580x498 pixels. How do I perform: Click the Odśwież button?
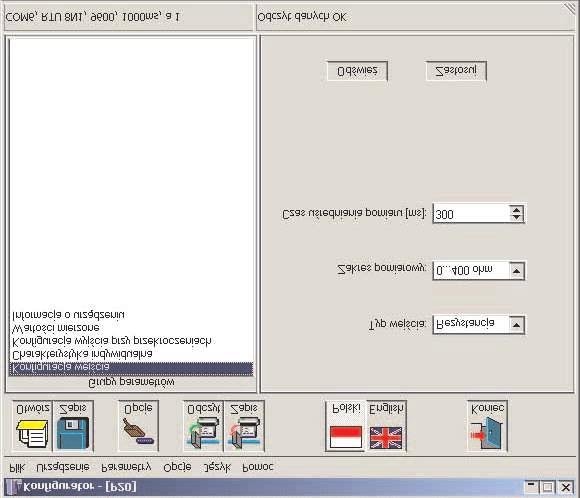pos(357,71)
